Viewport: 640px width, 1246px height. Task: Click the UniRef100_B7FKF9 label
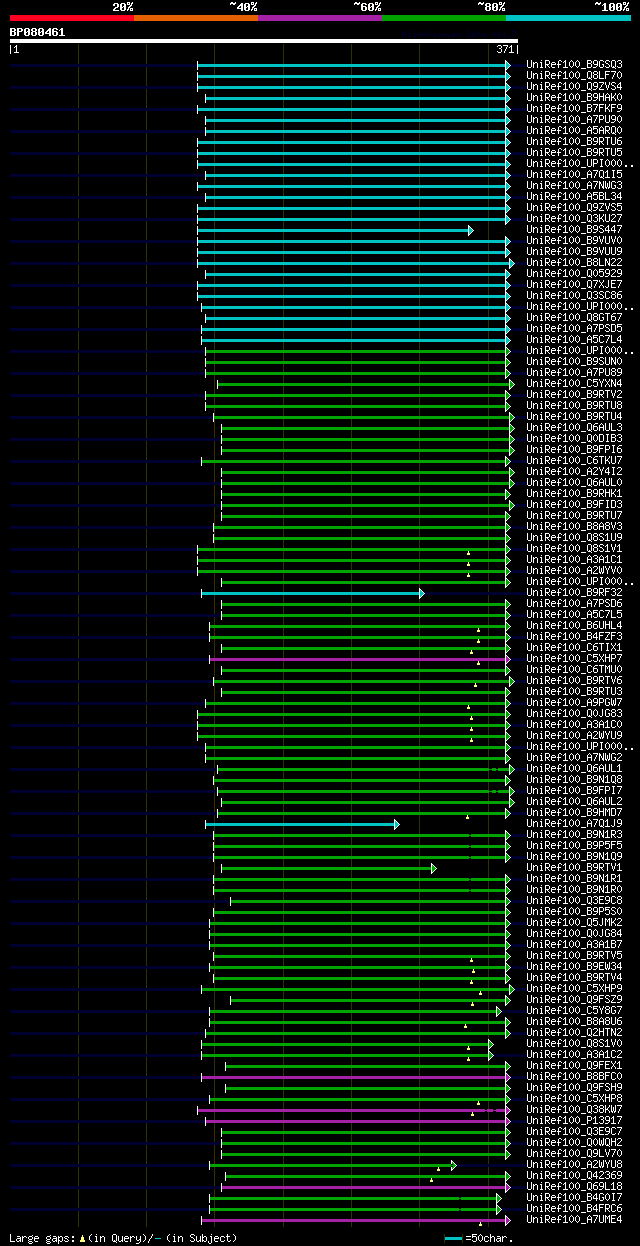(575, 108)
